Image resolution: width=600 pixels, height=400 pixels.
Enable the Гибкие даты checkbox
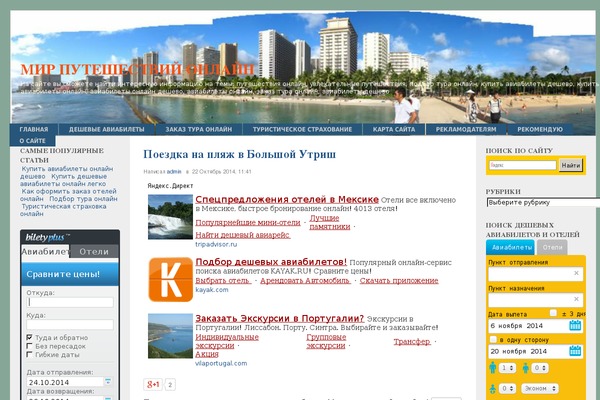pyautogui.click(x=29, y=354)
